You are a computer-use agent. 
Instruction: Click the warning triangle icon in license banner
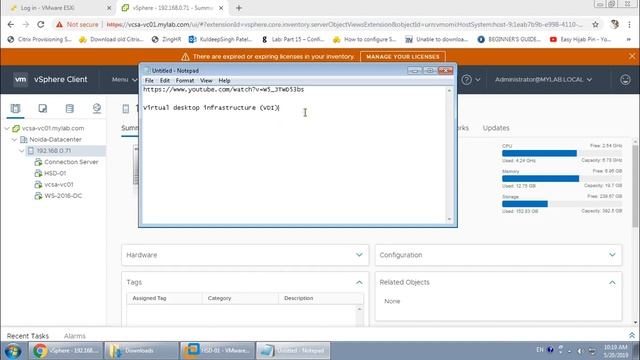click(185, 56)
